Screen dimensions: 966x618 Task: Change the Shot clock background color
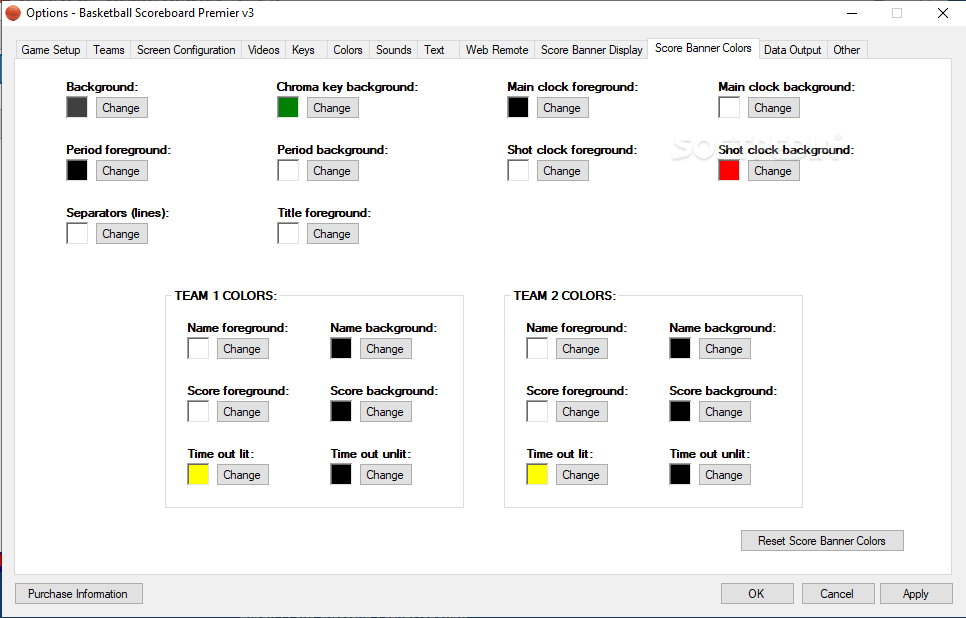click(774, 171)
